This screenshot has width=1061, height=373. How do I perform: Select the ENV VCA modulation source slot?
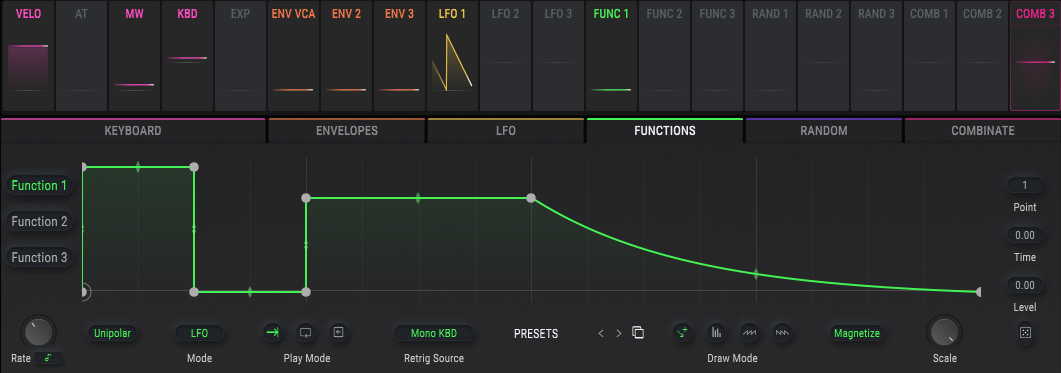pyautogui.click(x=293, y=56)
